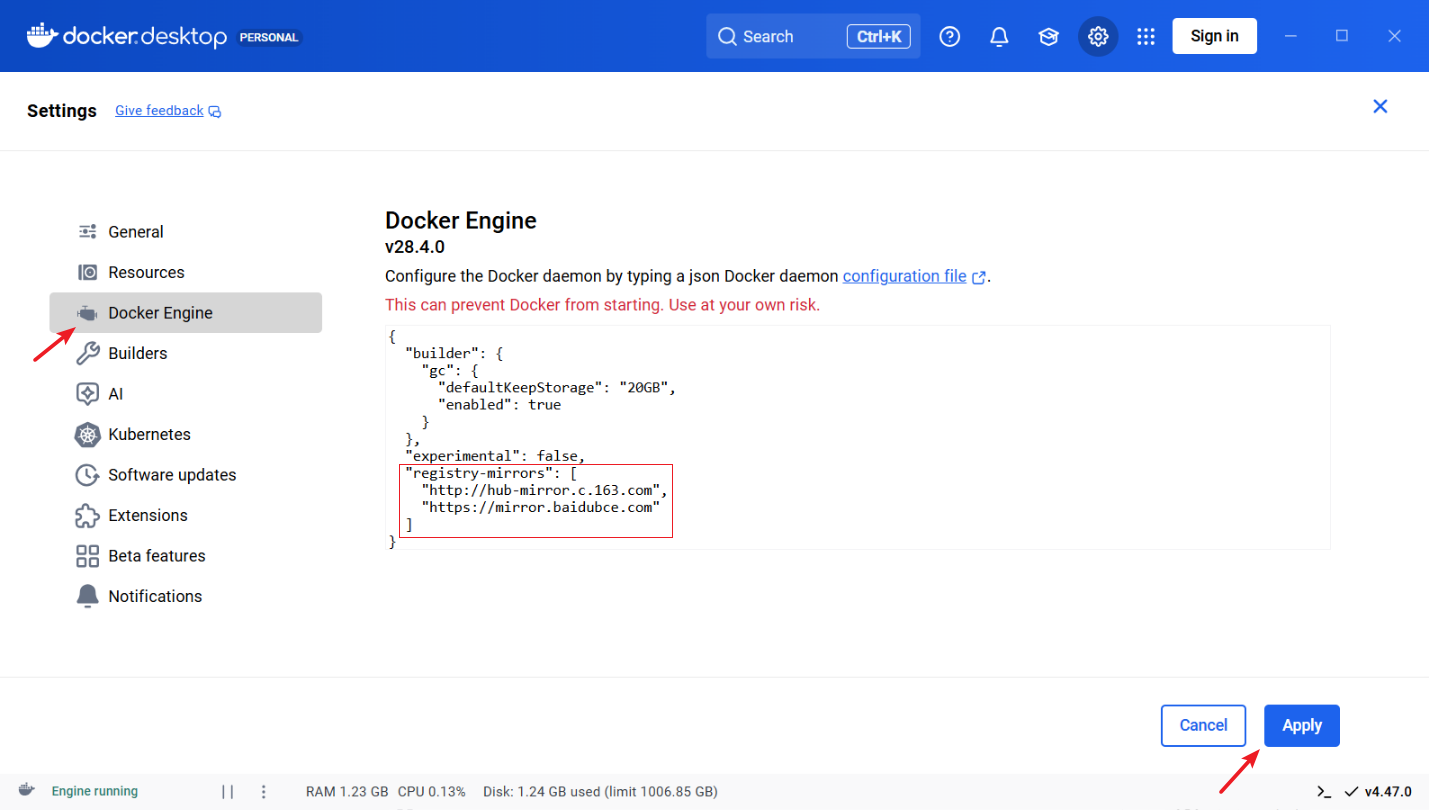Click the RAM 1.23 GB status
Viewport: 1429px width, 810px height.
coord(347,792)
